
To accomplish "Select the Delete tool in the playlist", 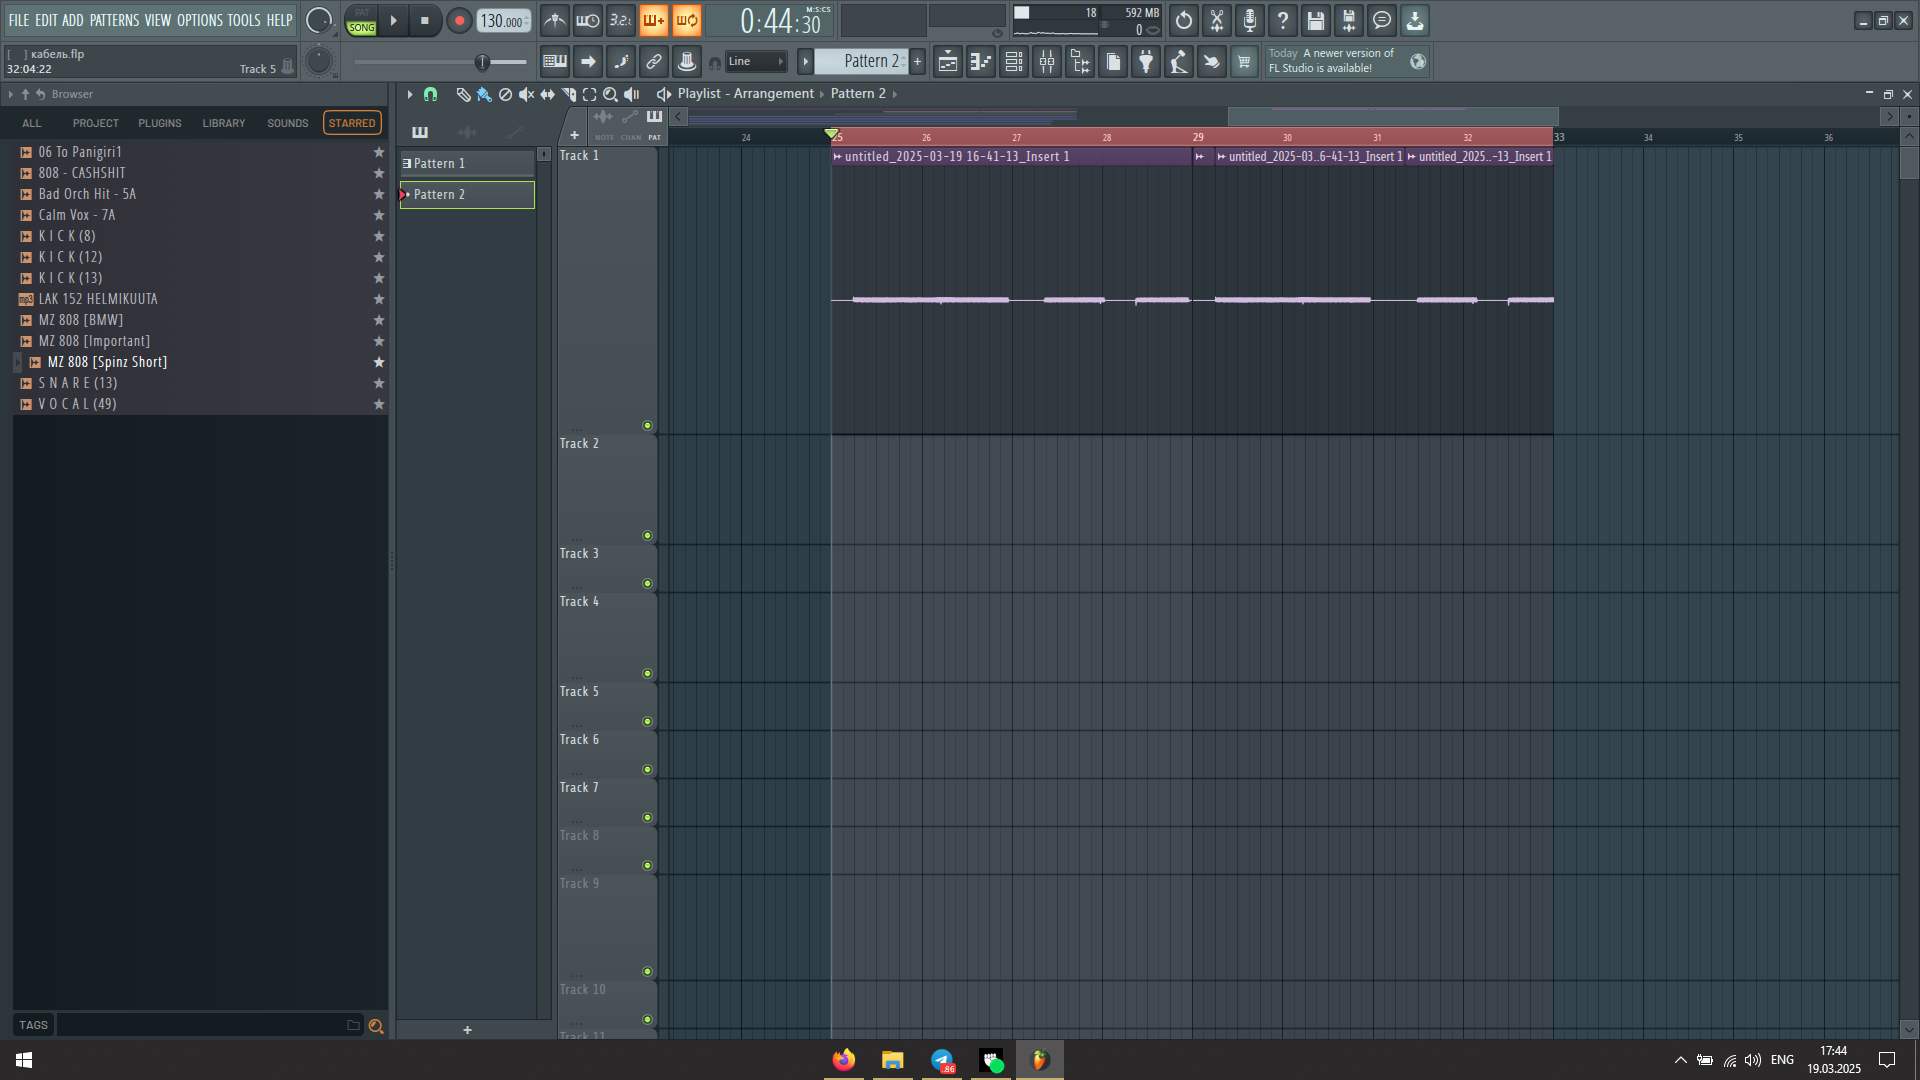I will point(505,94).
